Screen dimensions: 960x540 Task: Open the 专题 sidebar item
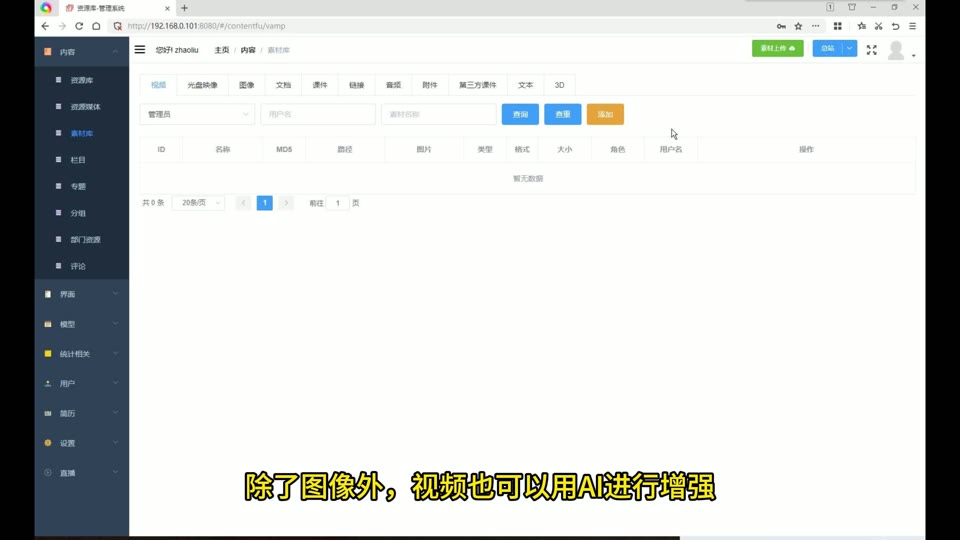click(81, 186)
